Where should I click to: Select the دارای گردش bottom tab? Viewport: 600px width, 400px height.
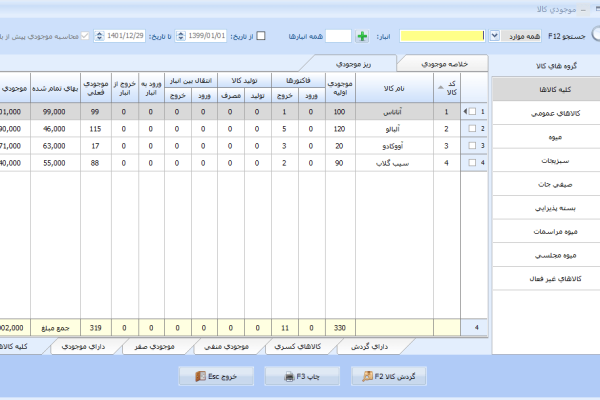click(369, 347)
